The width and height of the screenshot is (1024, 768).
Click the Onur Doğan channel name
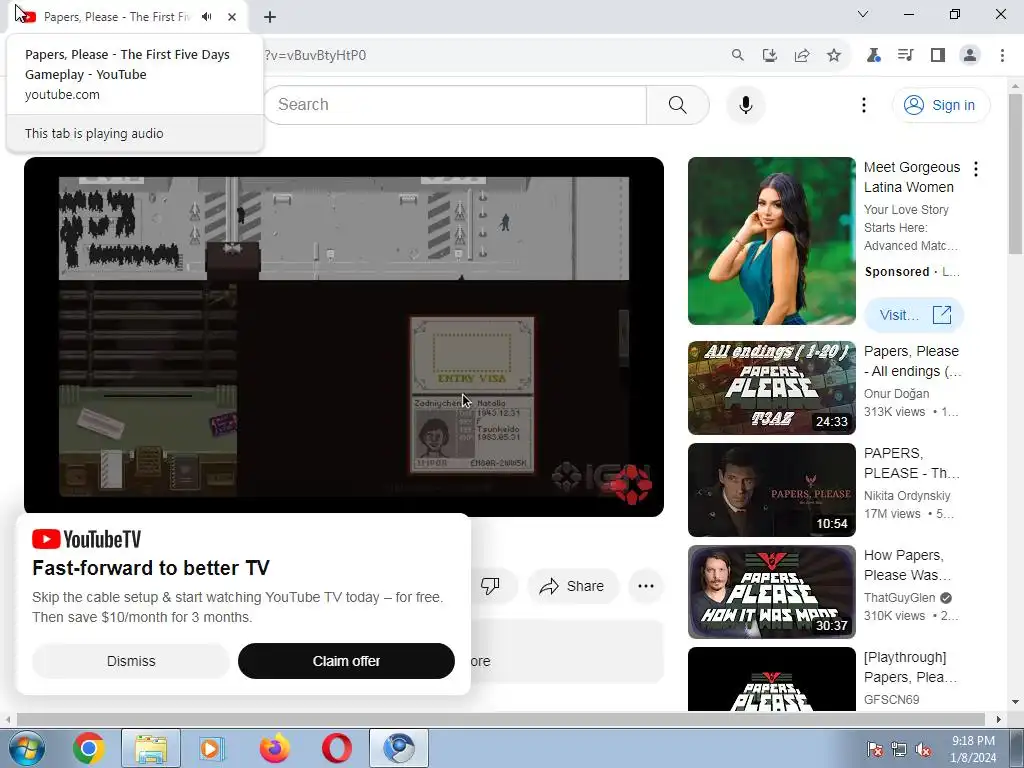(x=896, y=394)
